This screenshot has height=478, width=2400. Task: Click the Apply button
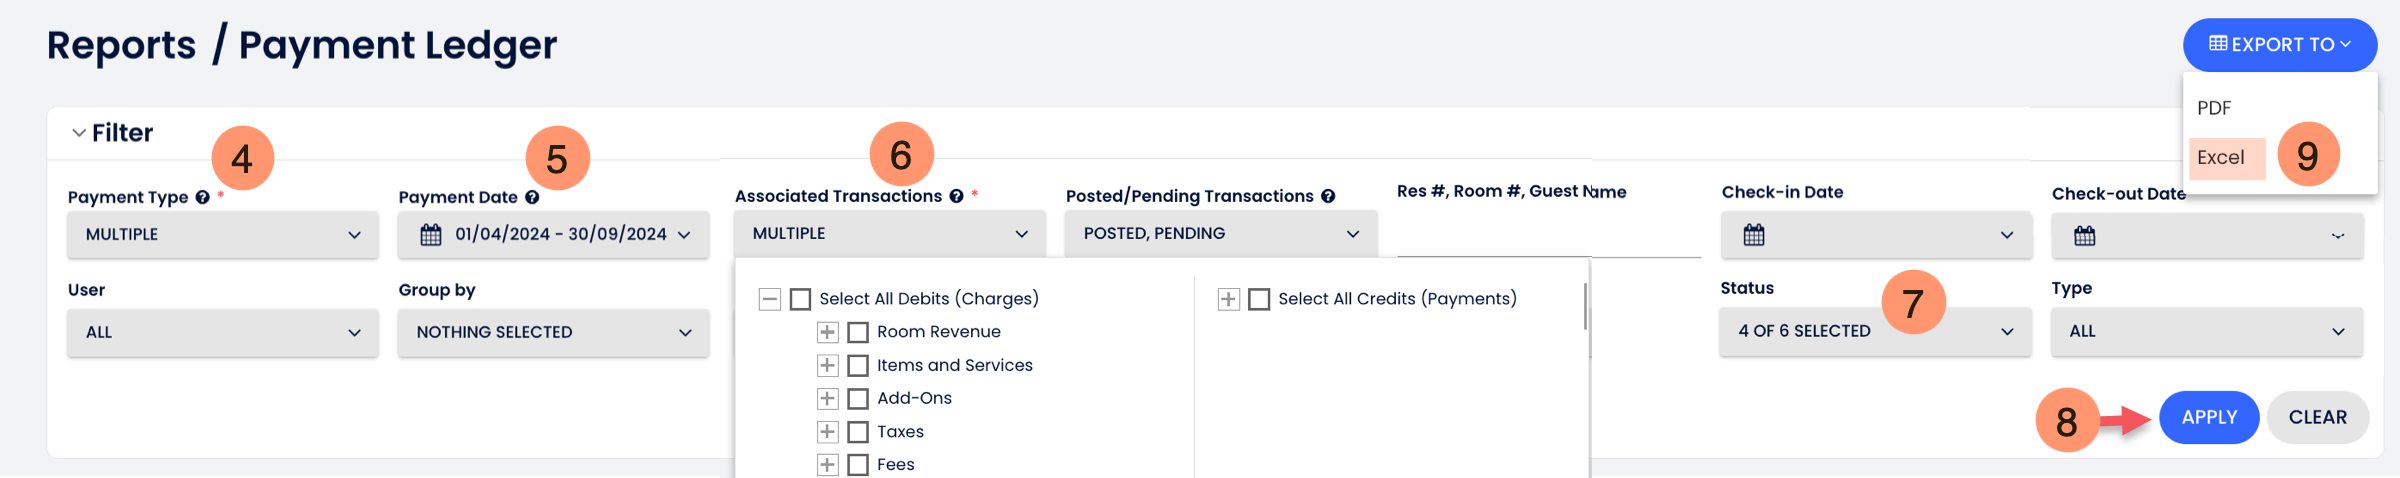click(x=2209, y=418)
